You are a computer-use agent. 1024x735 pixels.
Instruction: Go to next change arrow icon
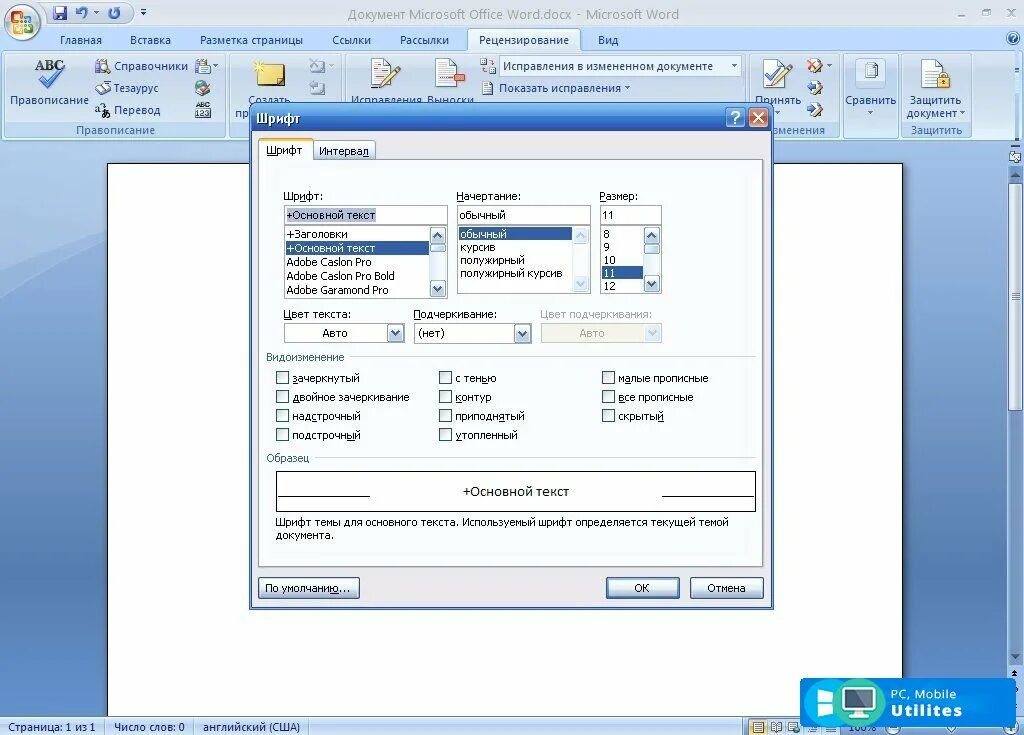pos(814,109)
